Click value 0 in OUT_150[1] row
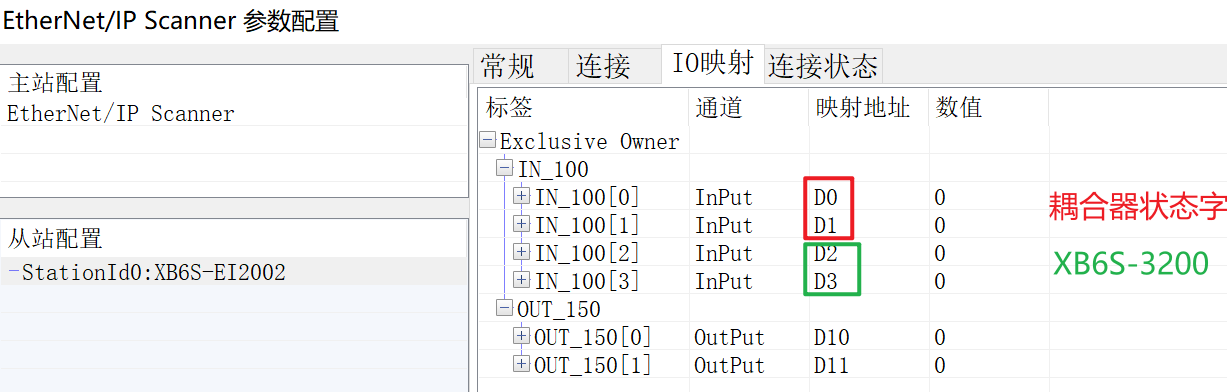1227x392 pixels. coord(940,366)
